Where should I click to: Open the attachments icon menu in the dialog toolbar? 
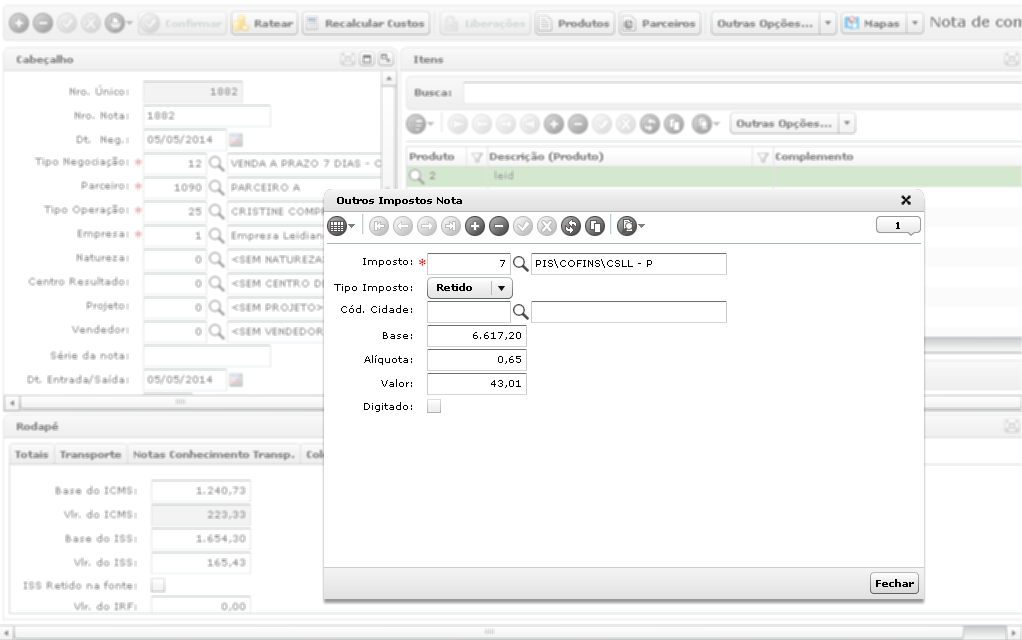[x=630, y=226]
